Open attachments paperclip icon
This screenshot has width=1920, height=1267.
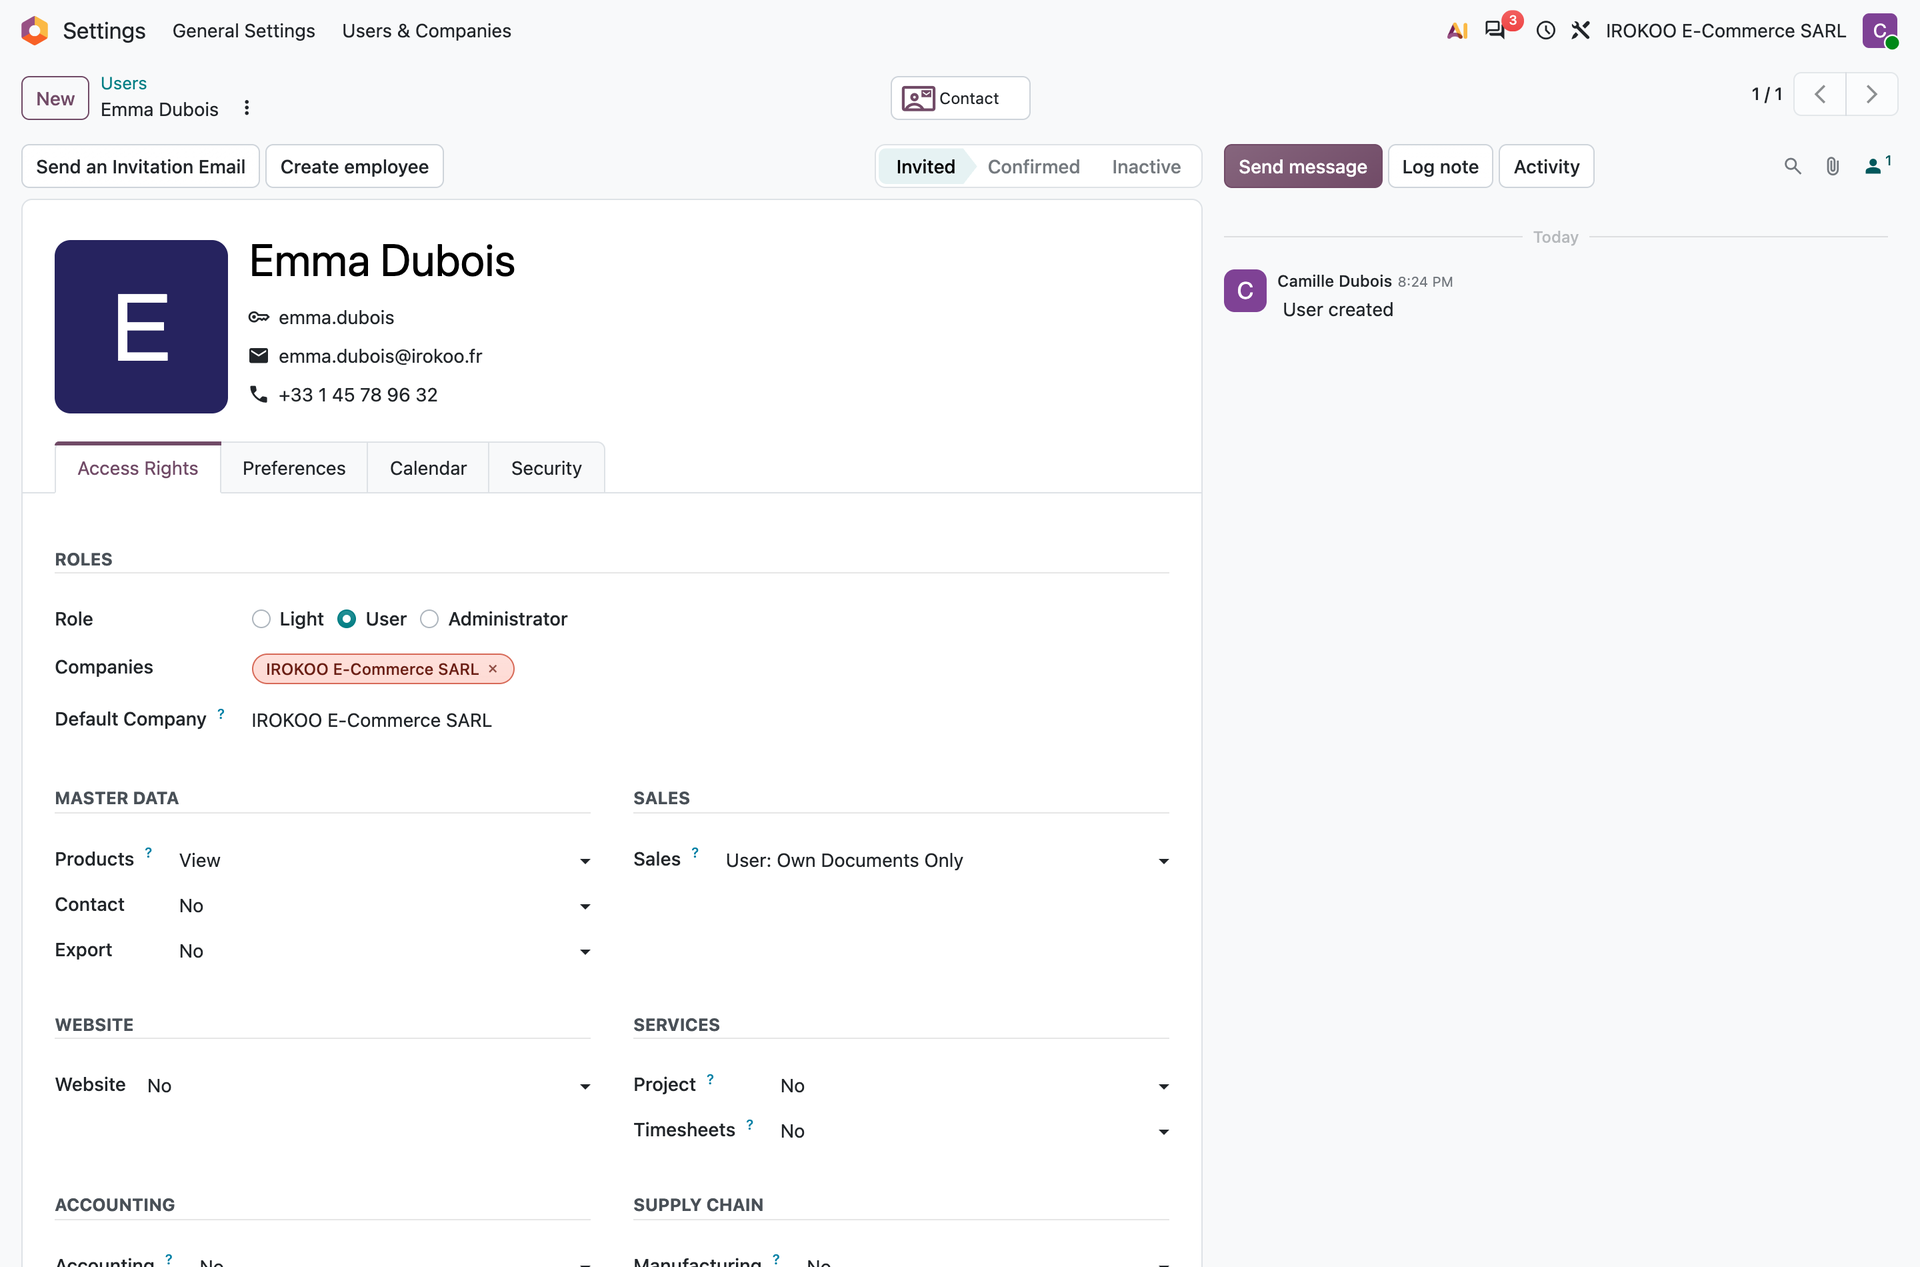click(x=1832, y=166)
